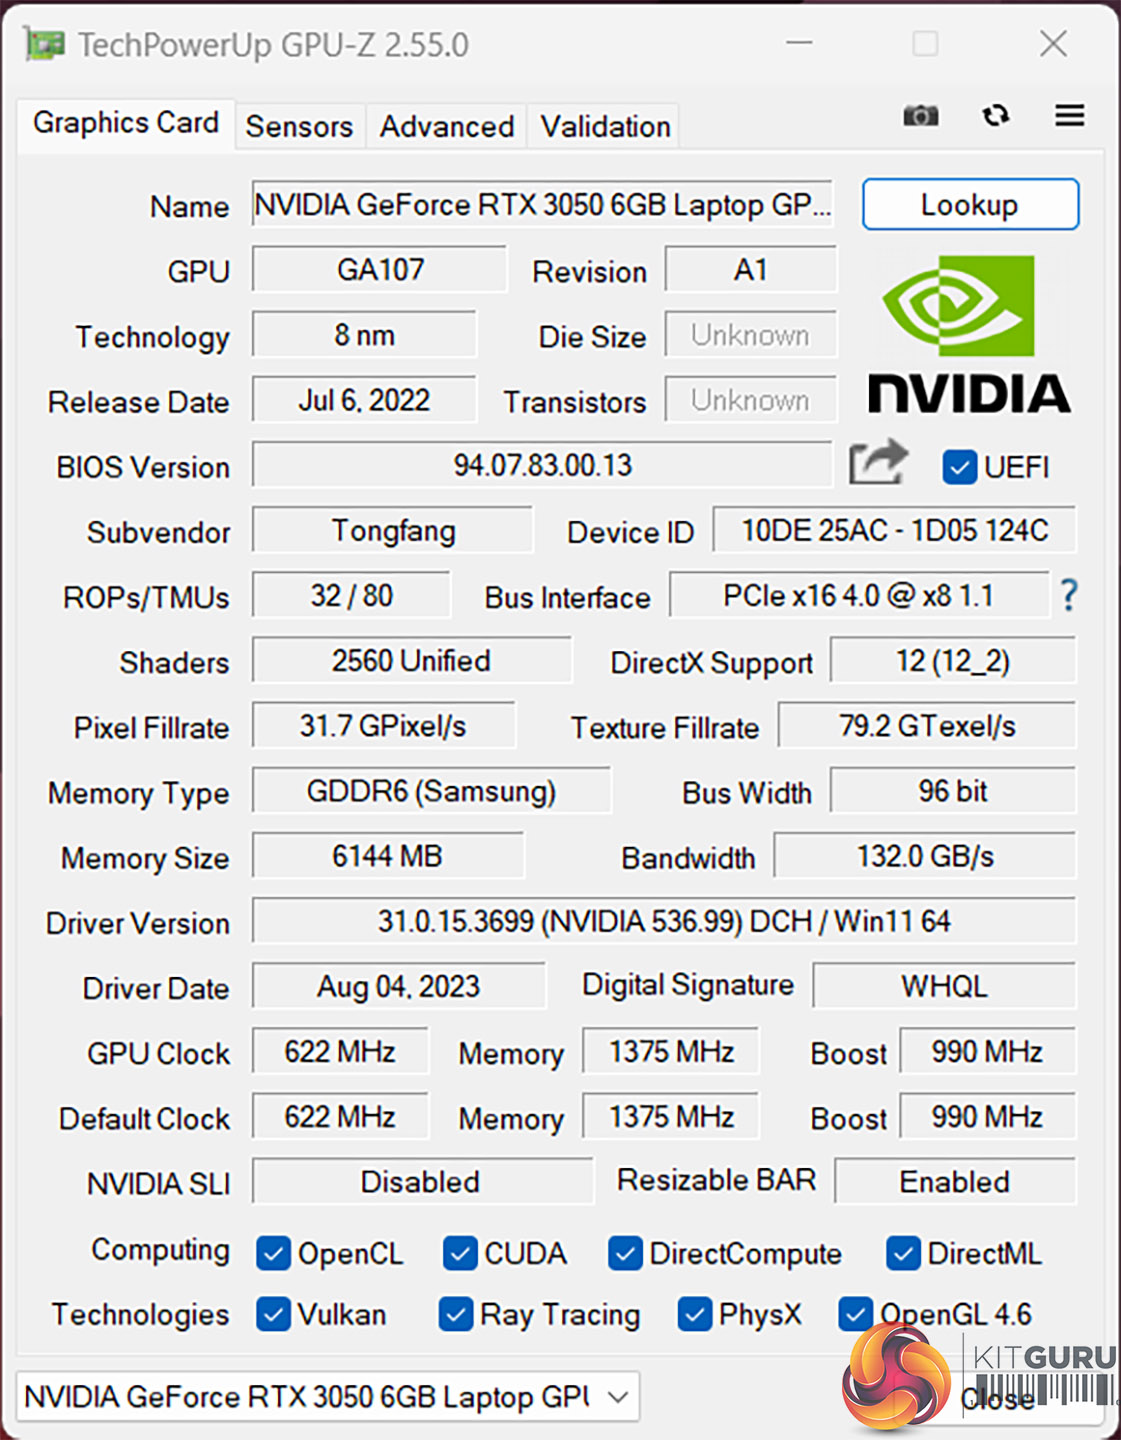Click the screenshot camera icon
The height and width of the screenshot is (1440, 1121).
pos(920,116)
